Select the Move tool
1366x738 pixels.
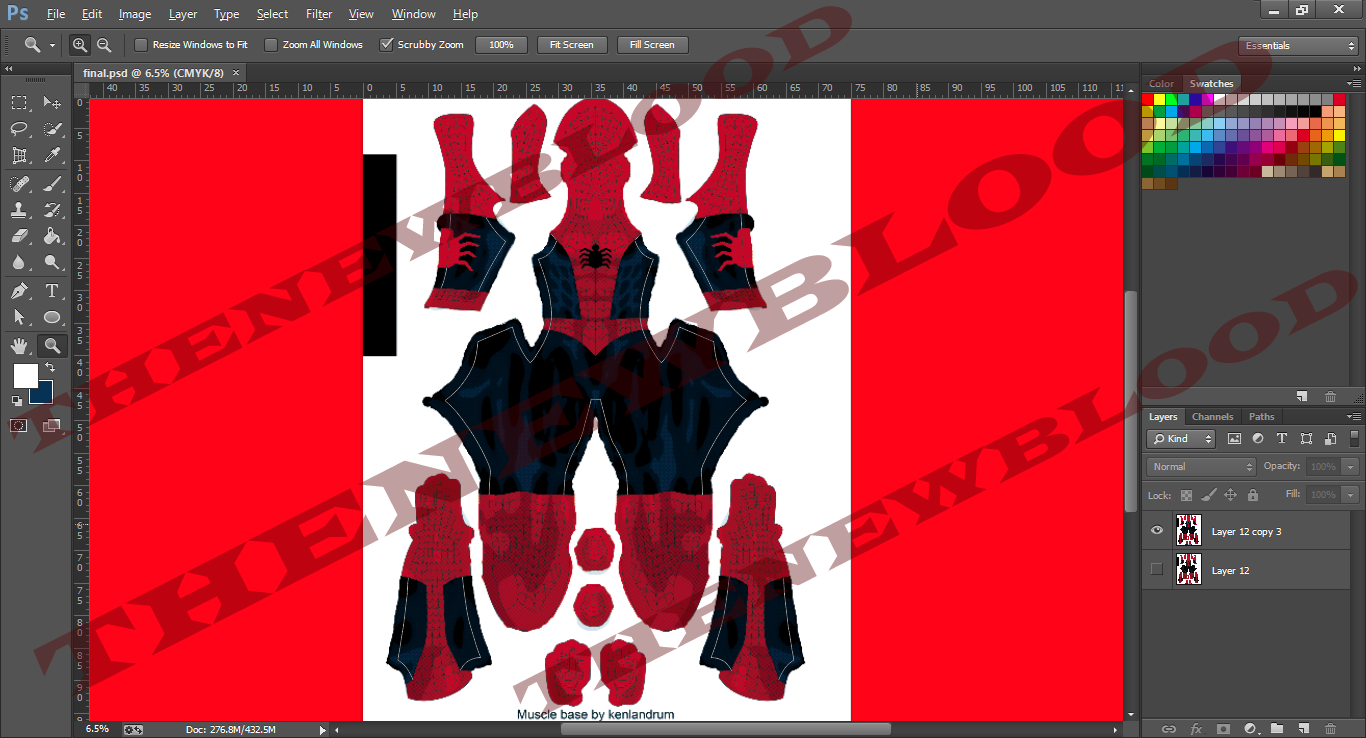[52, 102]
